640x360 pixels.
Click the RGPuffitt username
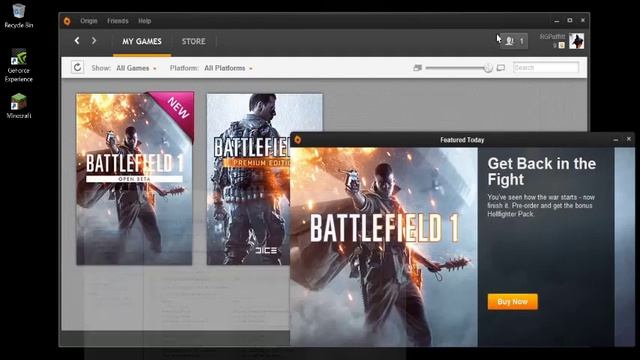(552, 37)
